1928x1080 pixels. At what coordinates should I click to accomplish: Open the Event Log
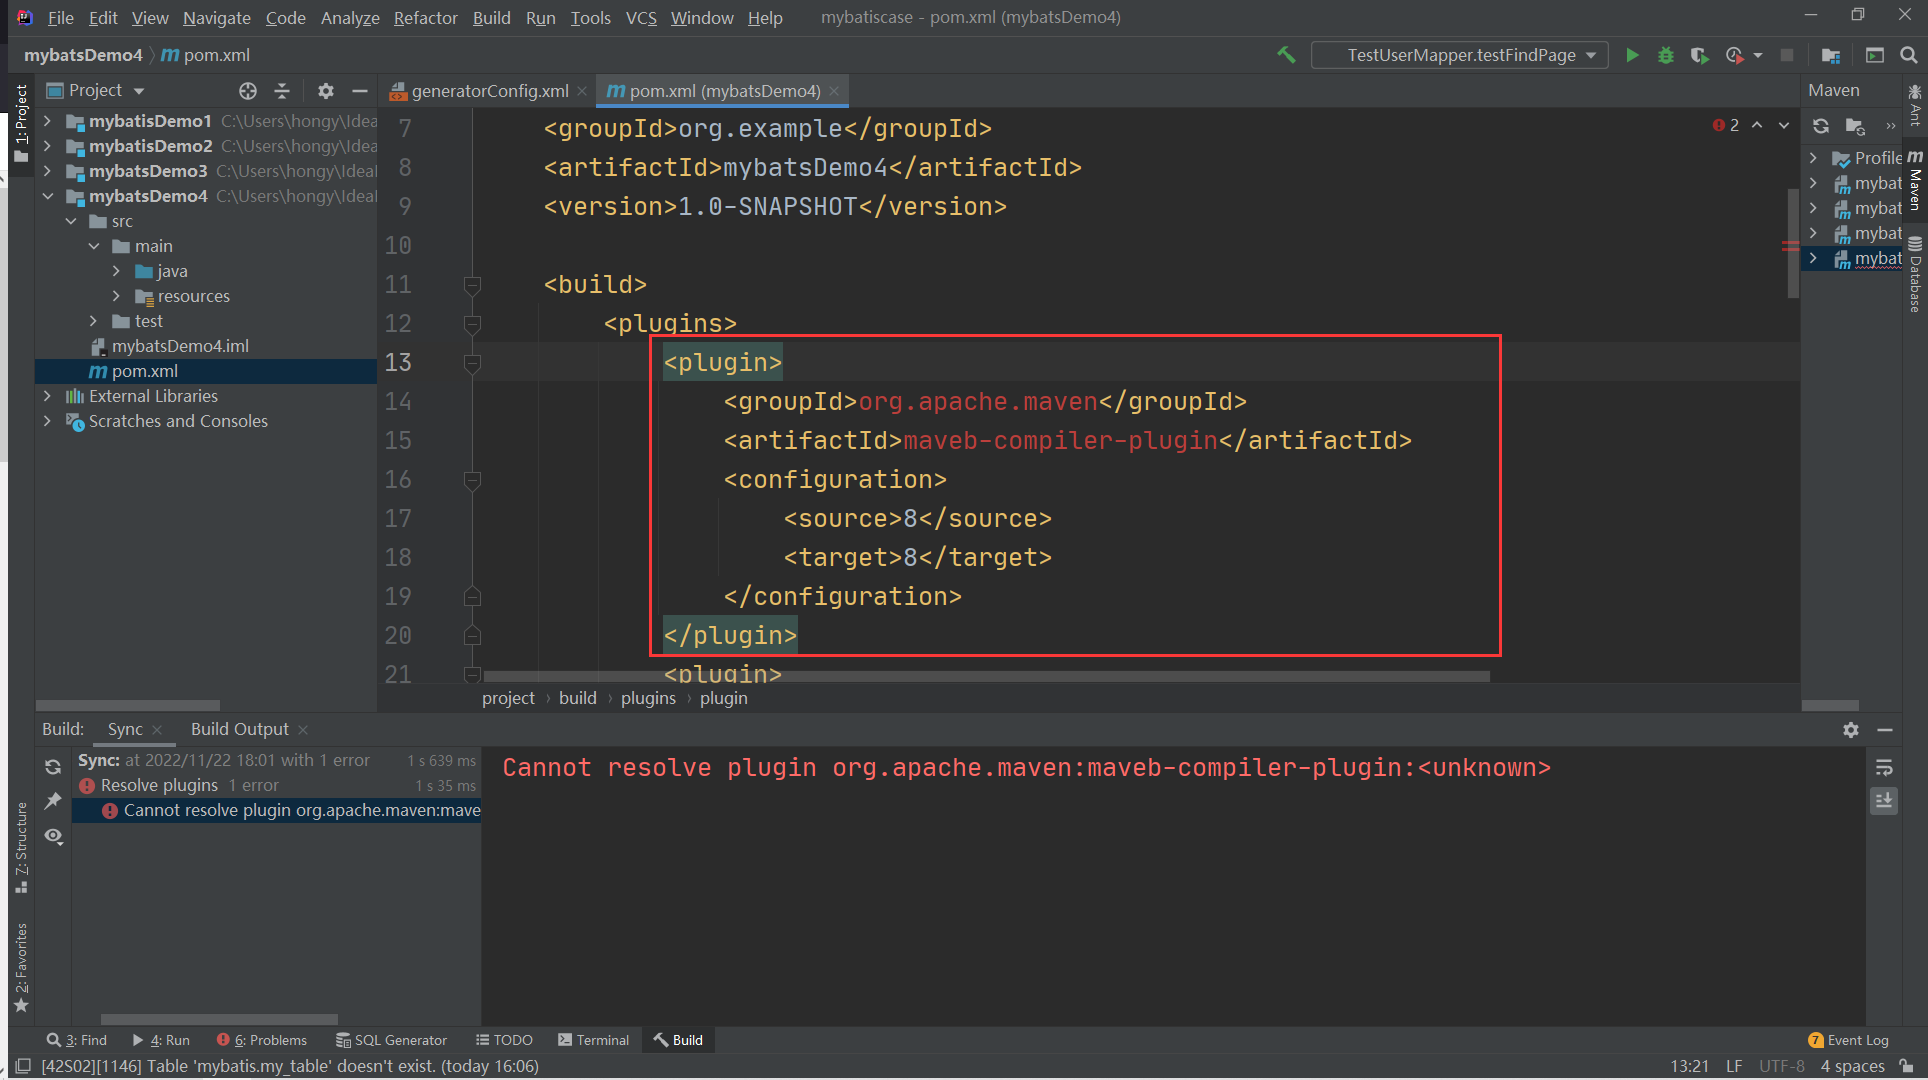point(1848,1040)
